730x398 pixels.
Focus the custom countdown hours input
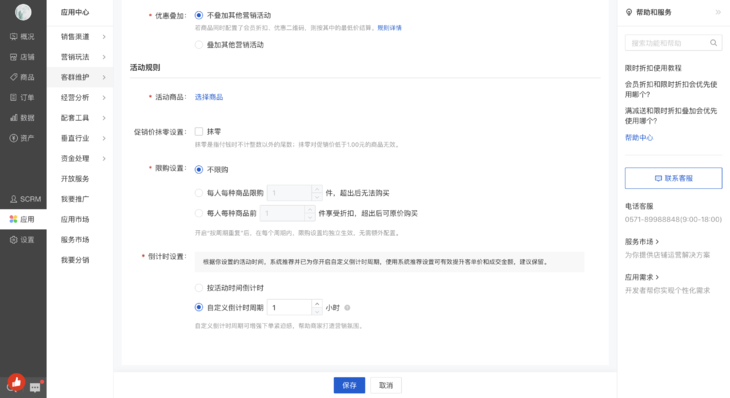[x=290, y=307]
